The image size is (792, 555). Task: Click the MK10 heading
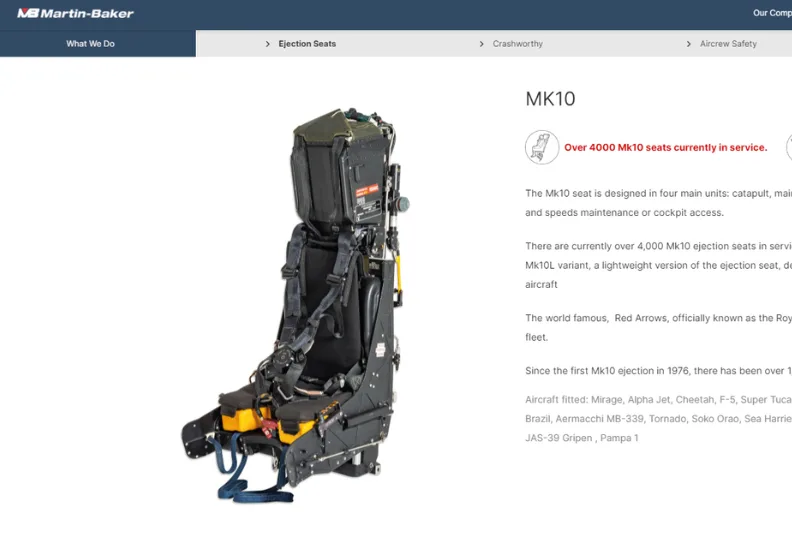coord(550,99)
